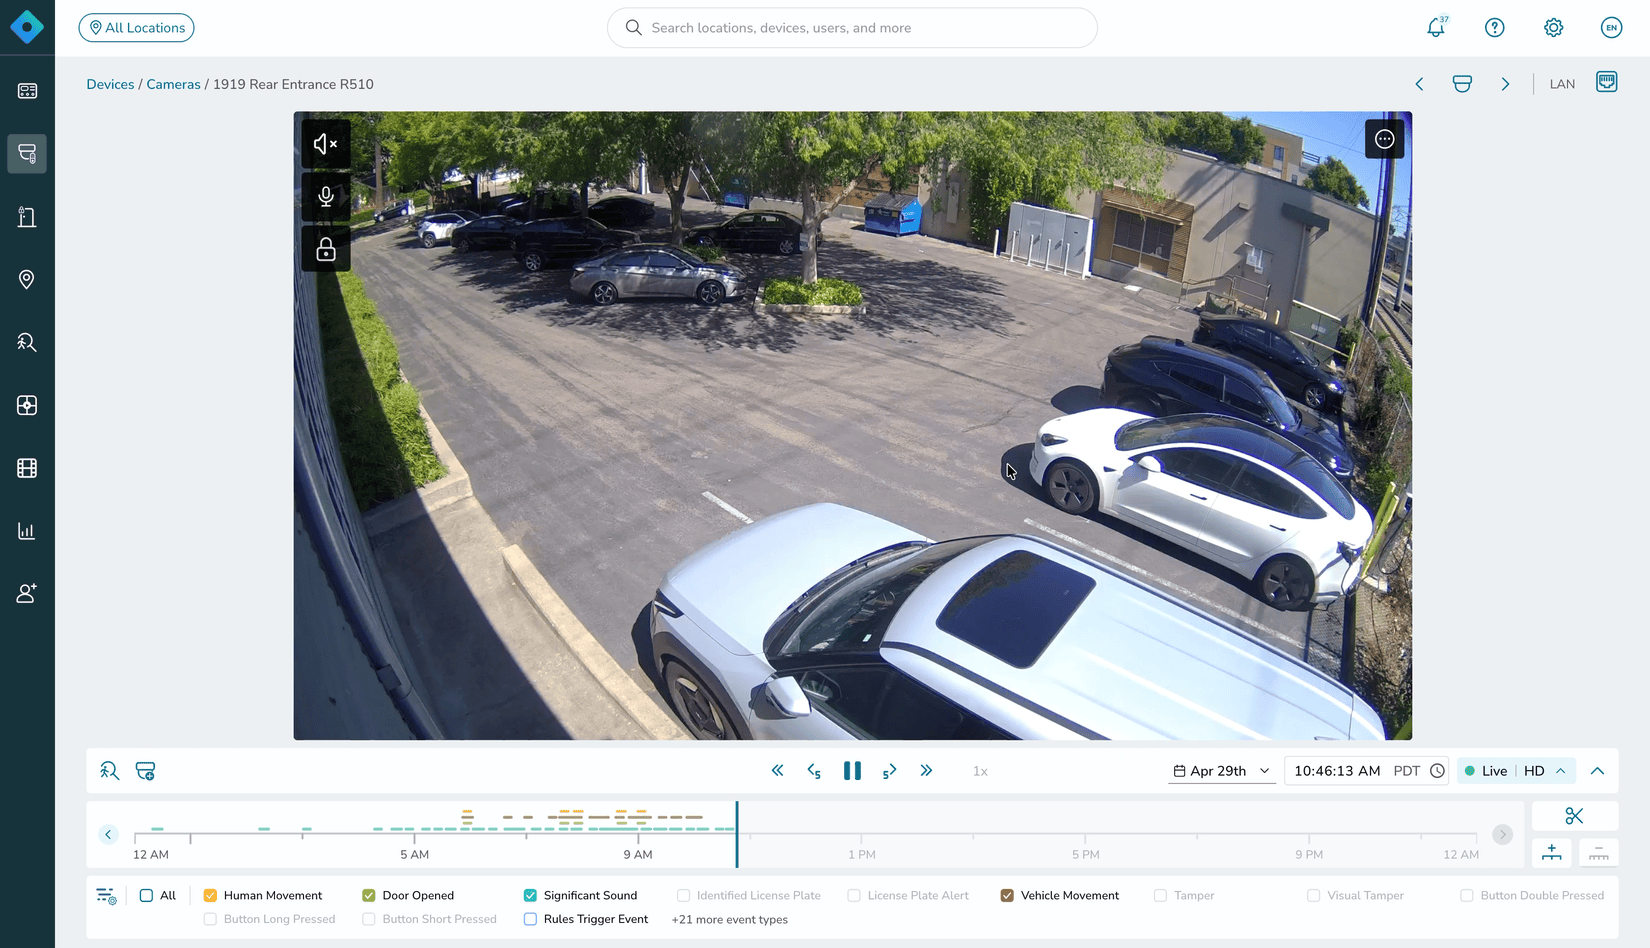Open people search icon in playback bar
This screenshot has width=1650, height=948.
(x=109, y=770)
